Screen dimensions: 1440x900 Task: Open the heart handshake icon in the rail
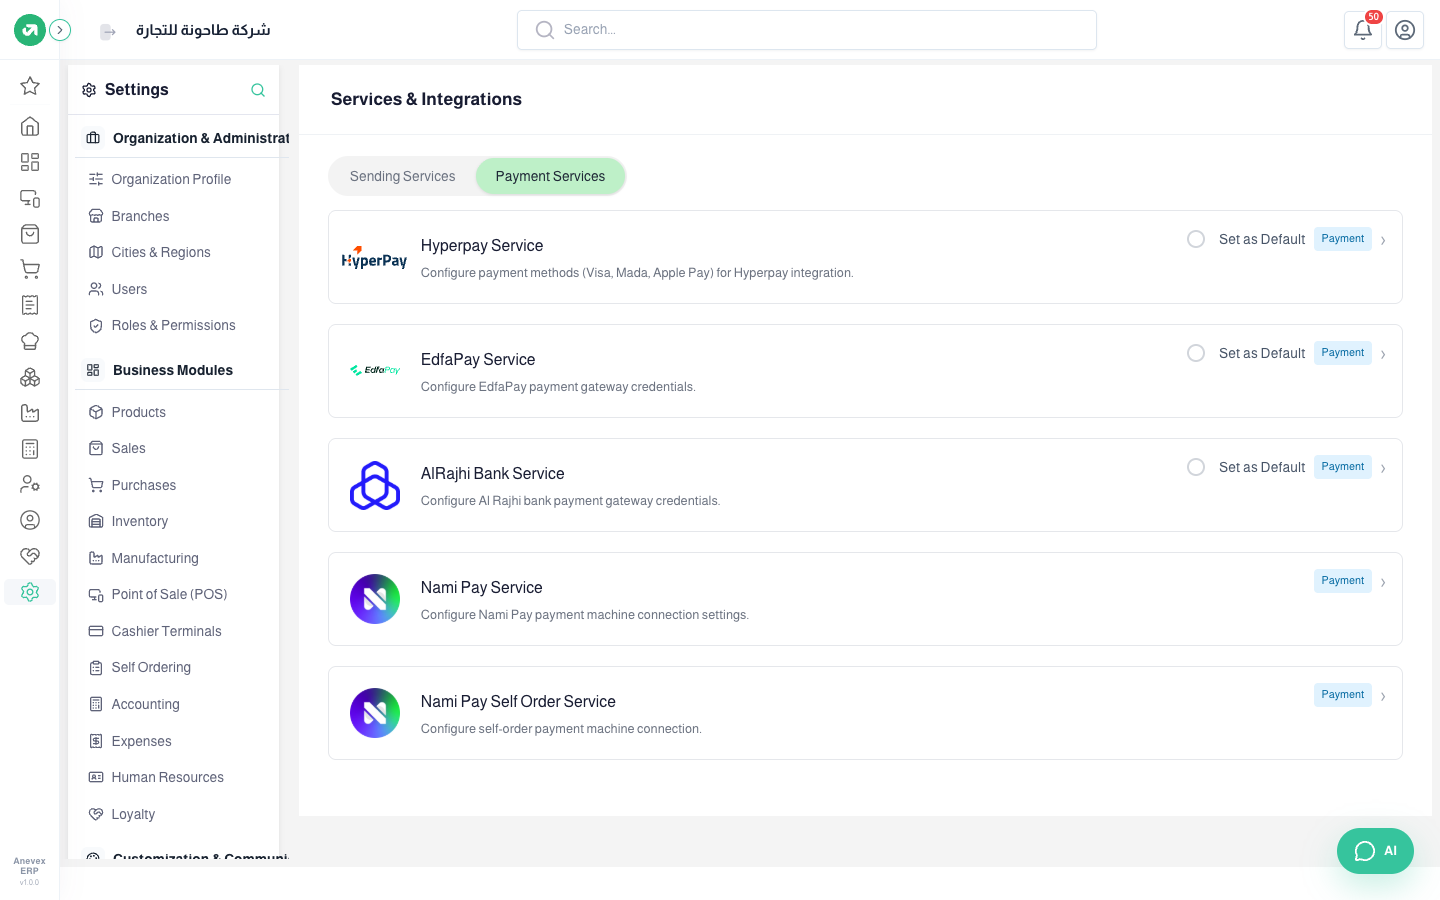tap(30, 556)
